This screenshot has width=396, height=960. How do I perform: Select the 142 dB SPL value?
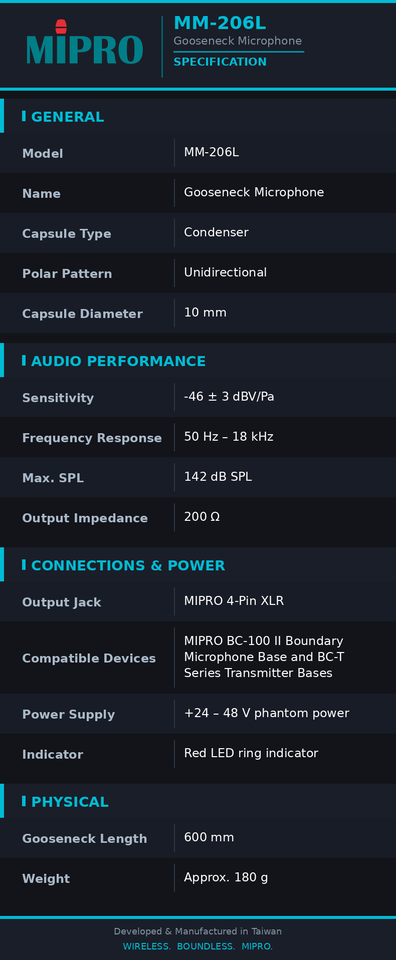[218, 477]
